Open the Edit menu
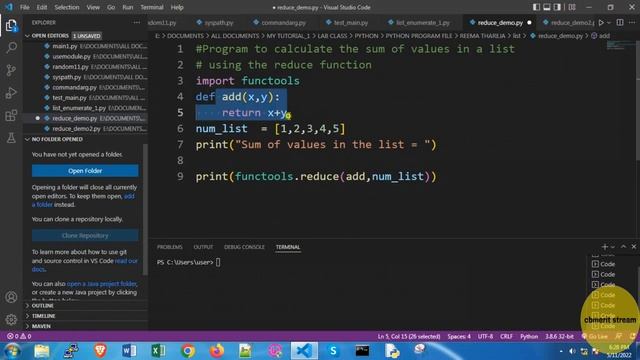This screenshot has height=360, width=640. pos(42,7)
